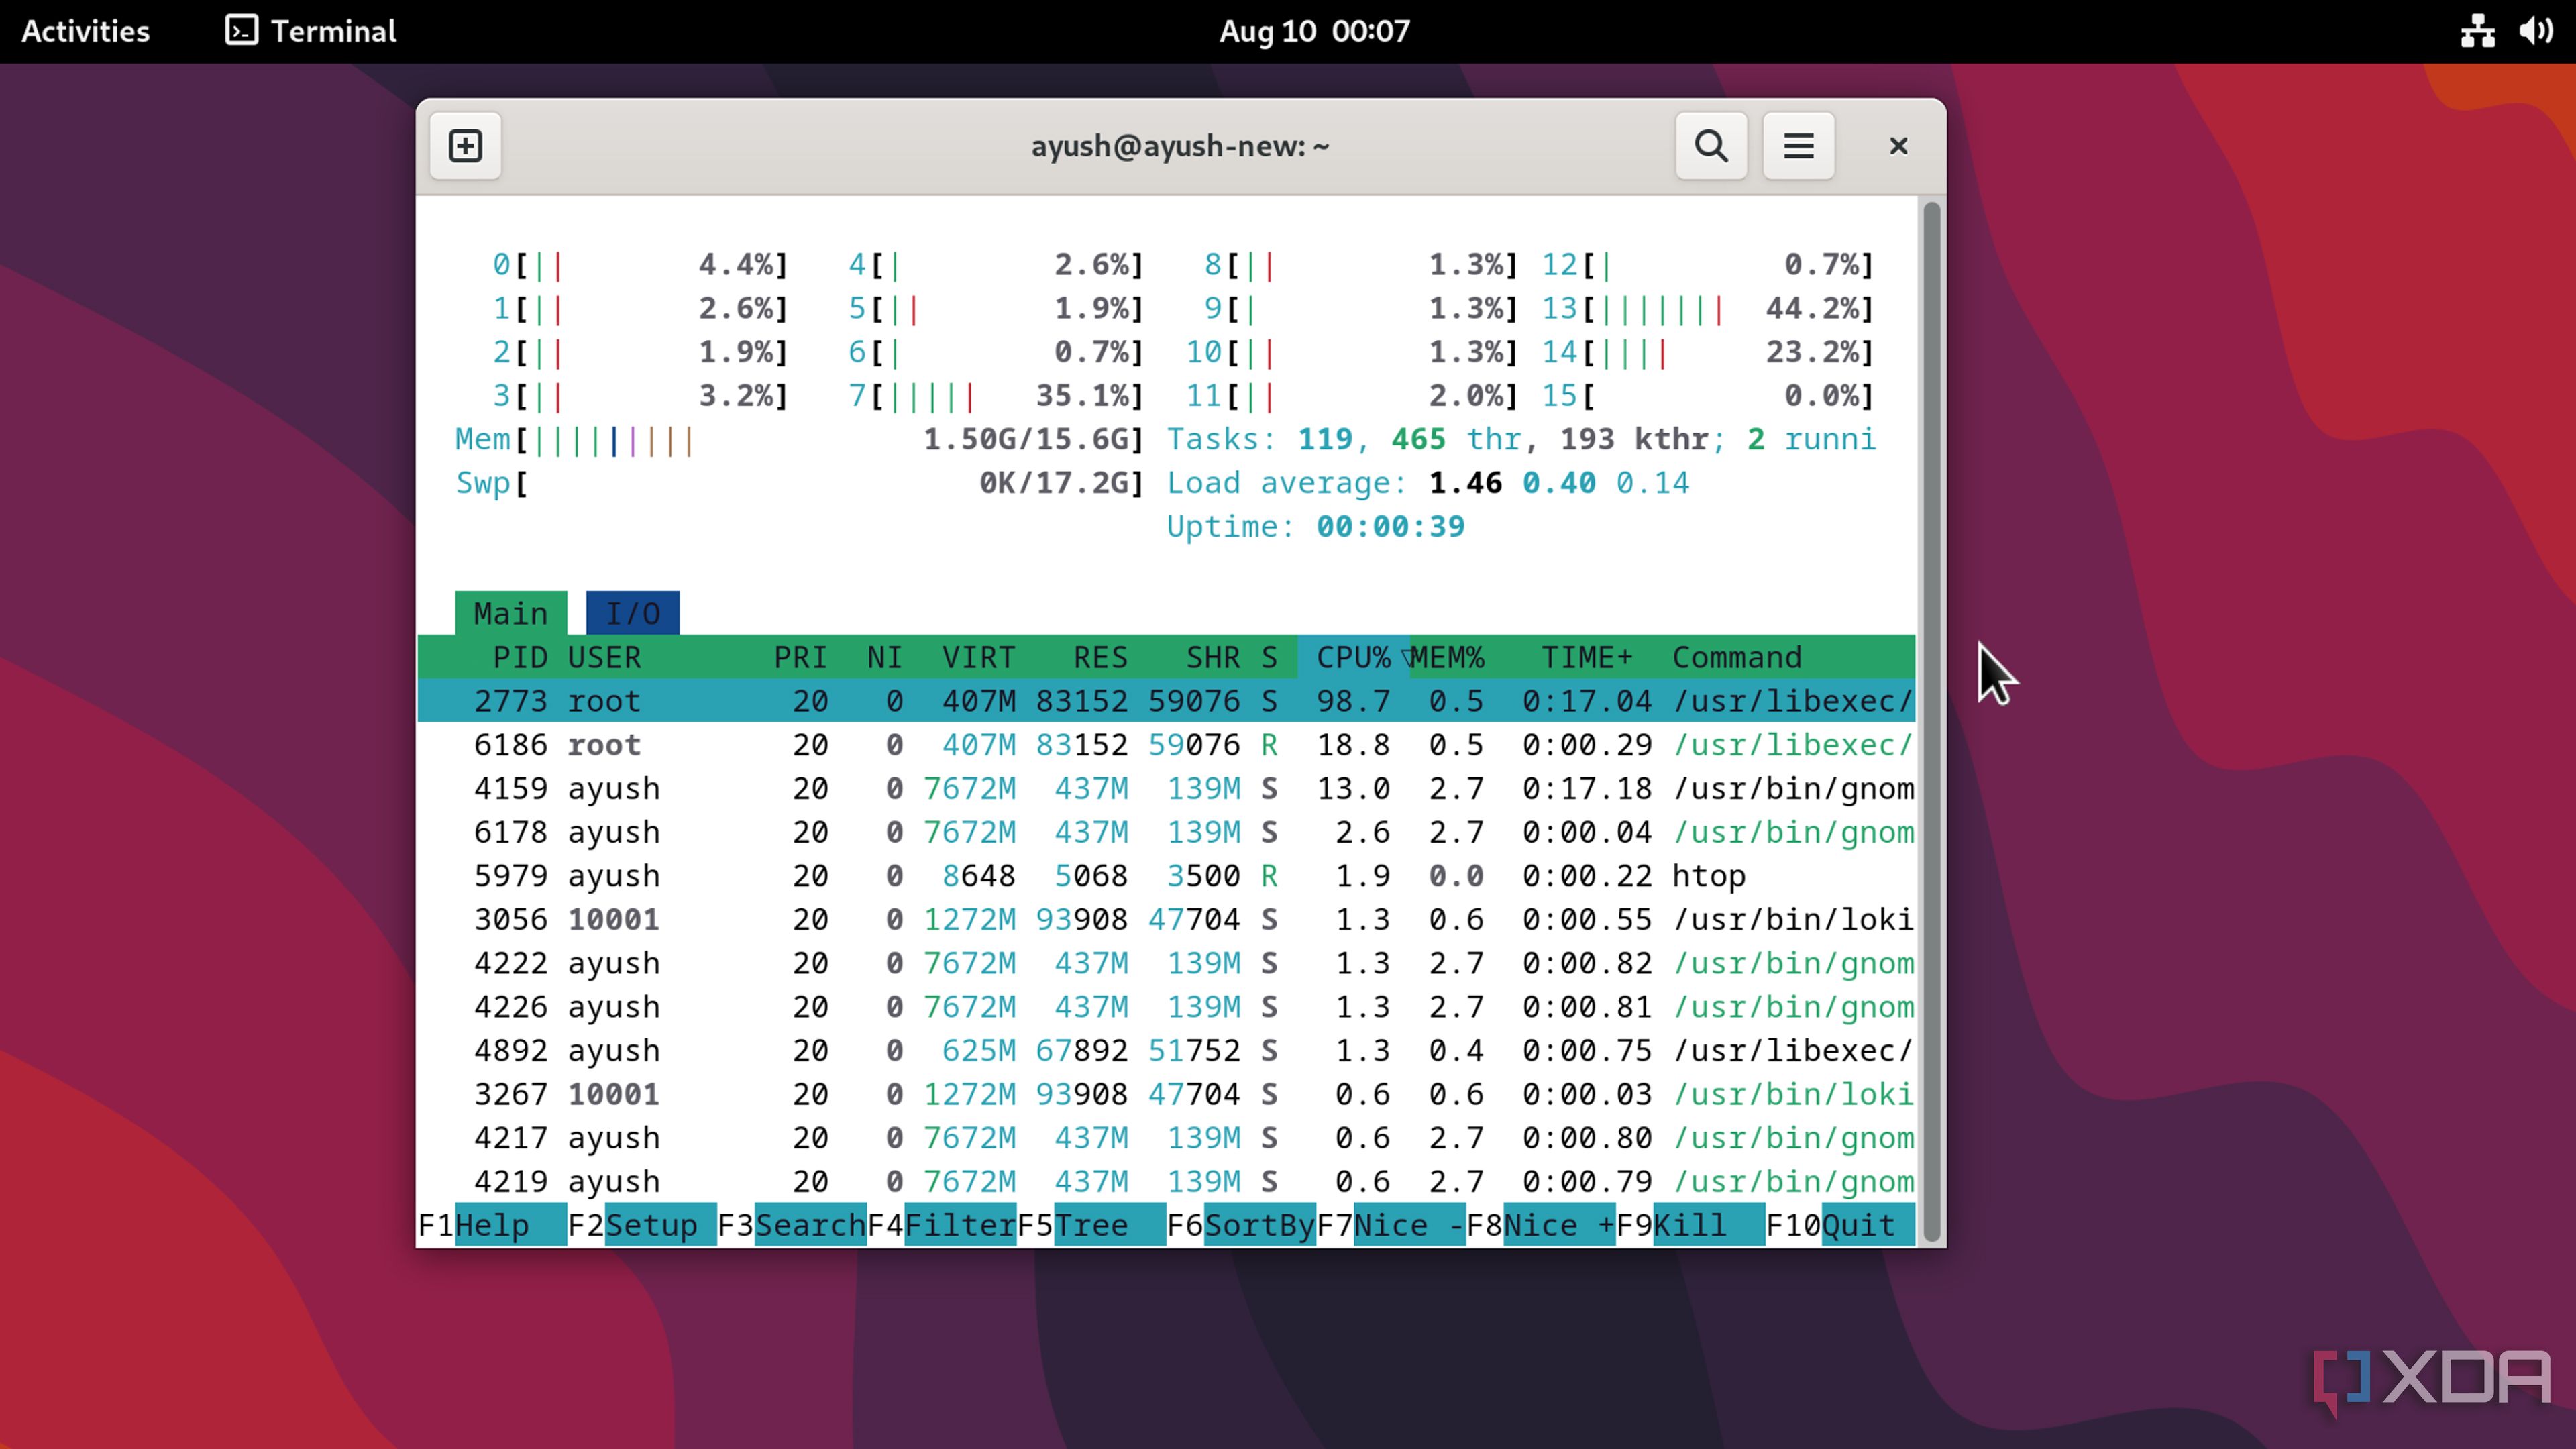2576x1449 pixels.
Task: Click the F4 Filter function
Action: [958, 1225]
